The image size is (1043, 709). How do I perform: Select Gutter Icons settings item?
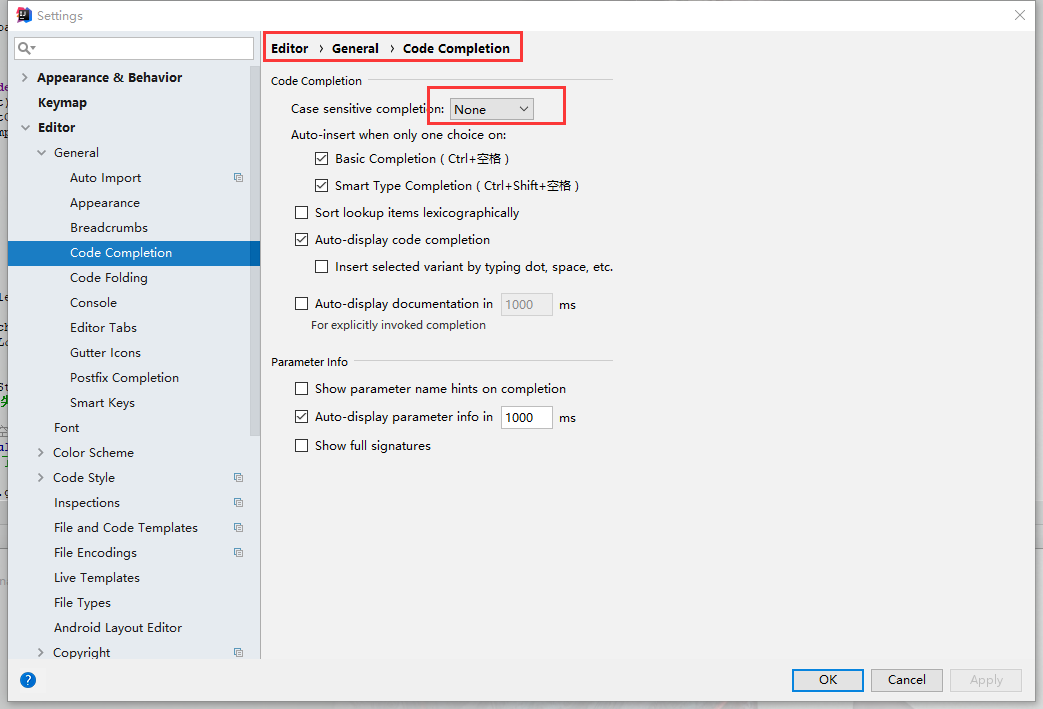tap(105, 353)
